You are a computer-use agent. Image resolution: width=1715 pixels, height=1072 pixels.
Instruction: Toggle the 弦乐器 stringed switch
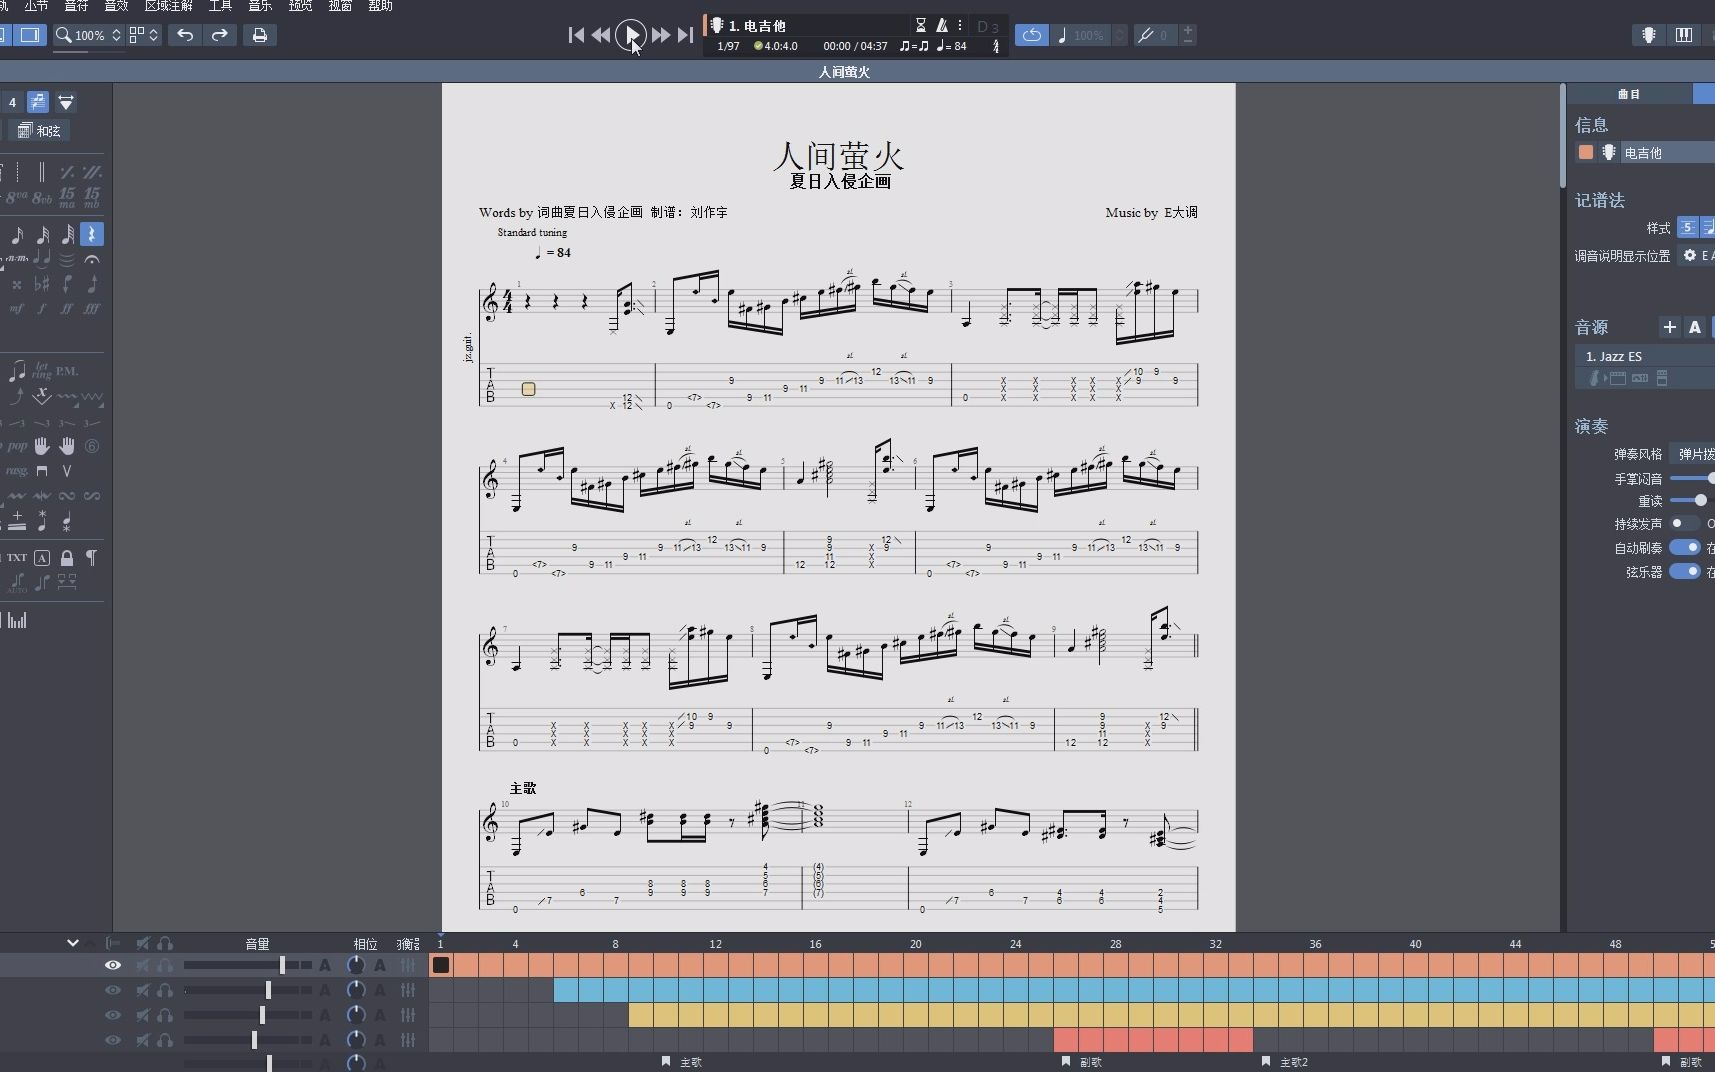(x=1685, y=571)
